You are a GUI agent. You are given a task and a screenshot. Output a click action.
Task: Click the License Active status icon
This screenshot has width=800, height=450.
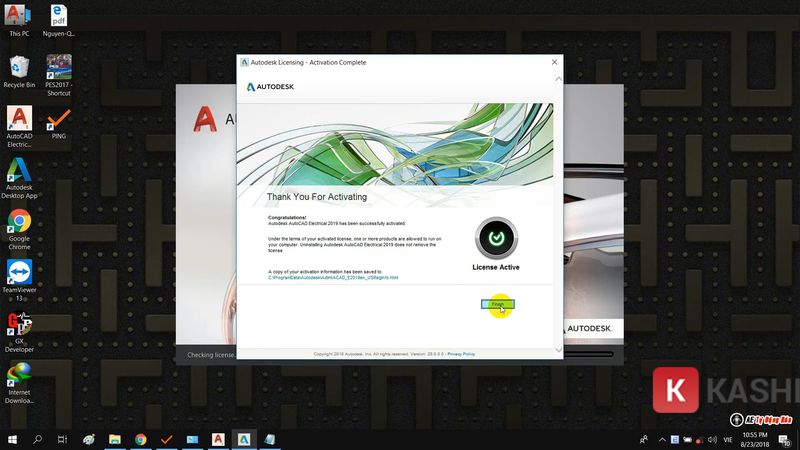click(x=495, y=238)
